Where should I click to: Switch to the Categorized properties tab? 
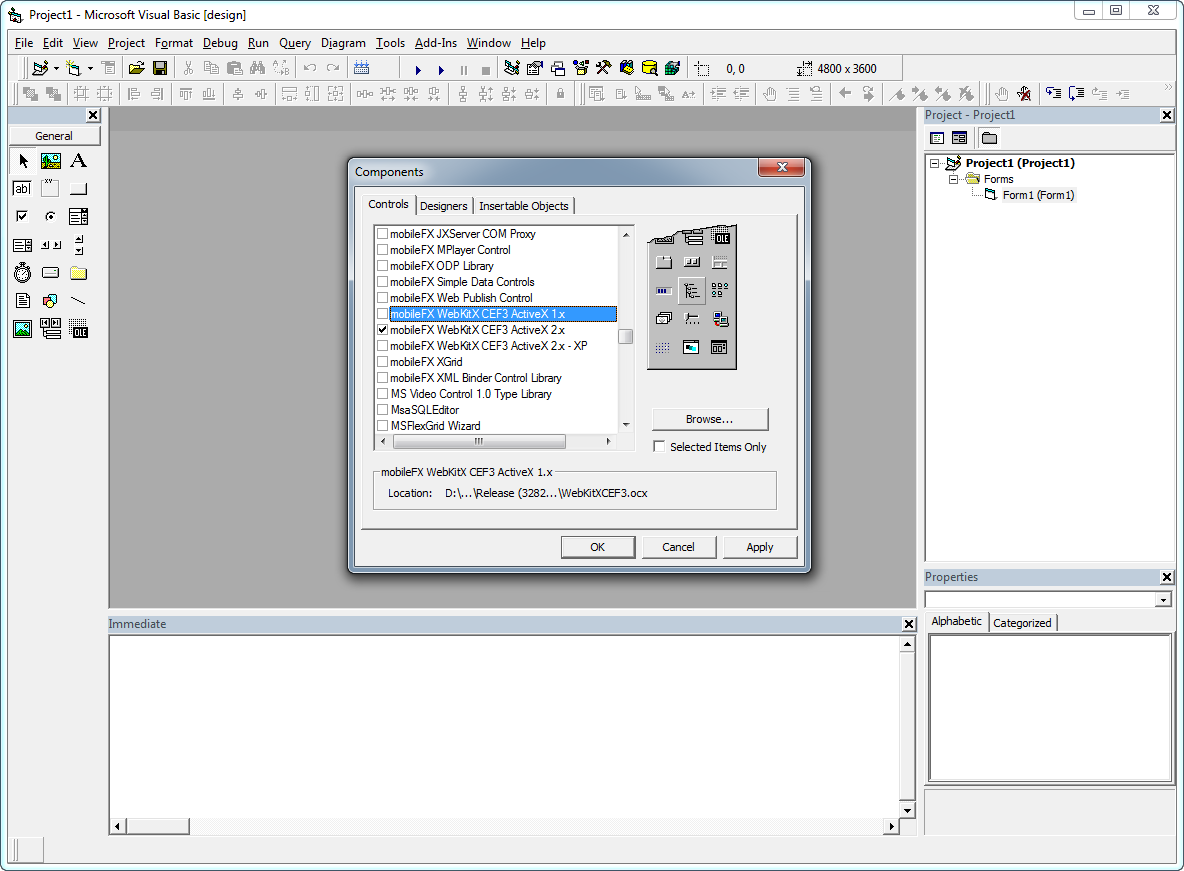1022,623
